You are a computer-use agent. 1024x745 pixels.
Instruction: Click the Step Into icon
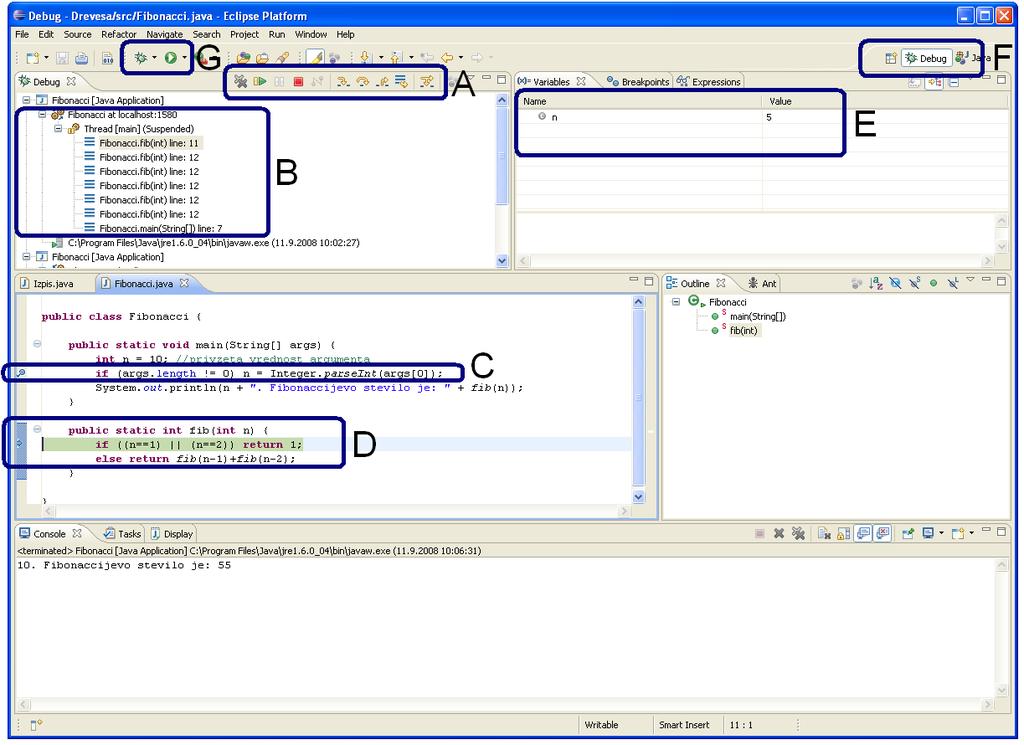tap(343, 82)
